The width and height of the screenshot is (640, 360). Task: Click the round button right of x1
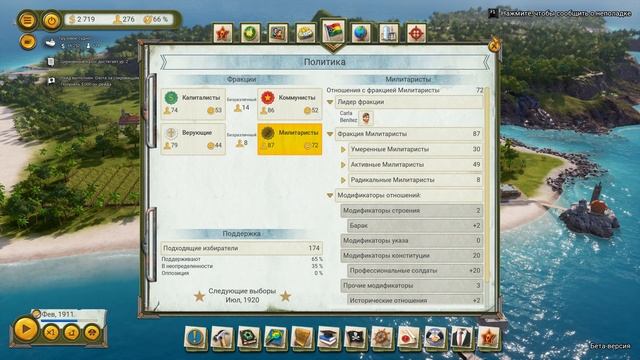pos(71,333)
